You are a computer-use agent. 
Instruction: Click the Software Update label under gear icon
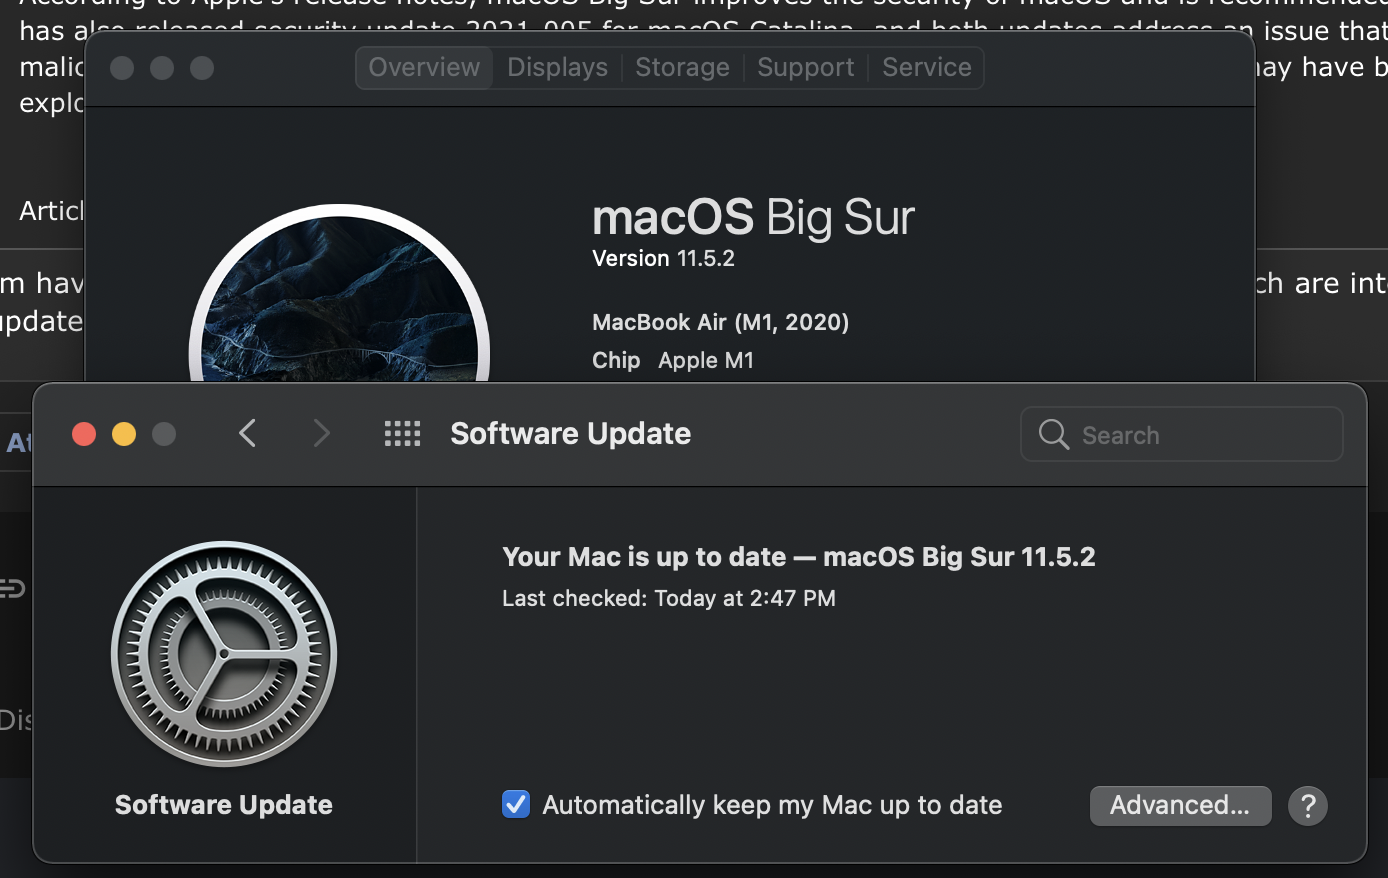click(224, 805)
